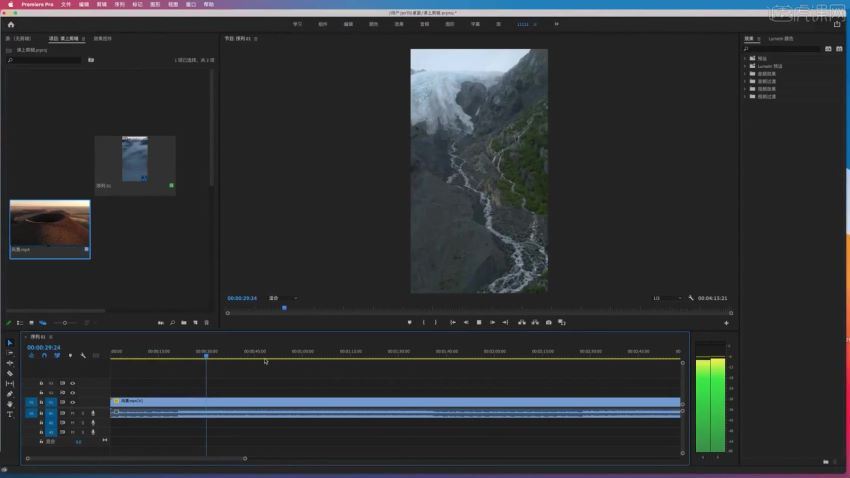Go to In point in Program monitor
Viewport: 850px width, 478px height.
click(453, 322)
